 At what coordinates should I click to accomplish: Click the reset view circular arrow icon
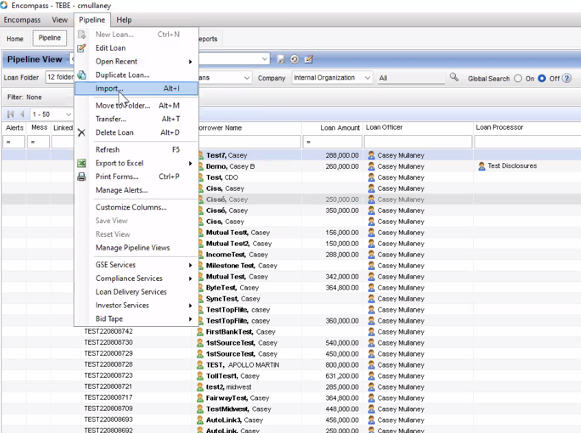(x=295, y=59)
